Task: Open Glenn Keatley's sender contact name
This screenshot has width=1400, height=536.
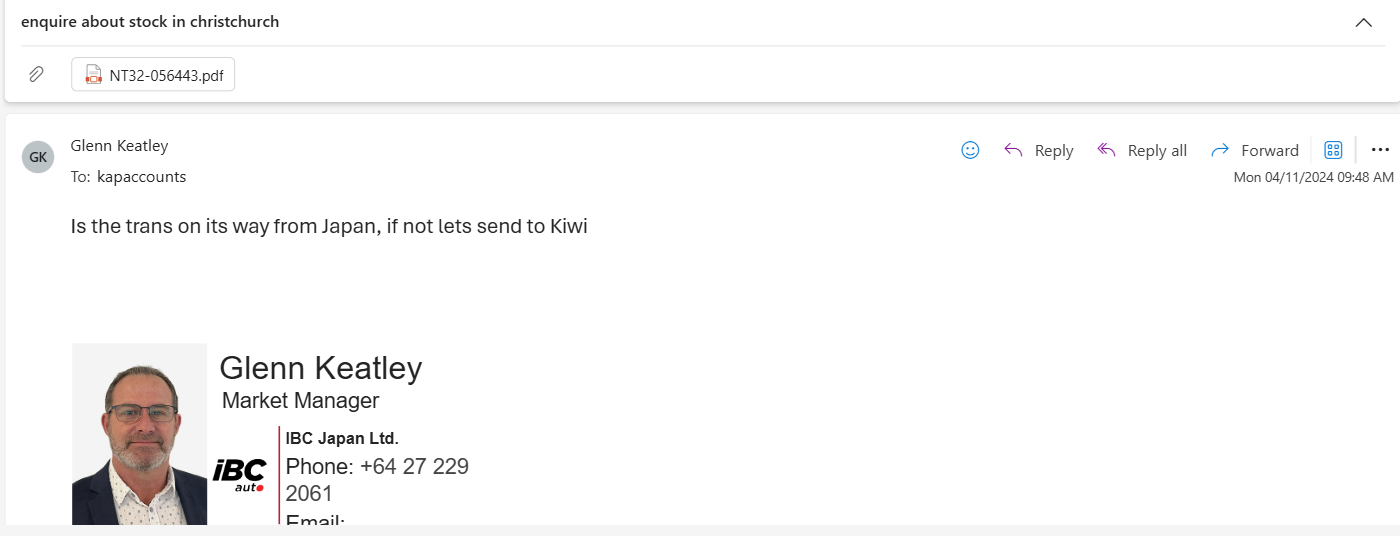Action: click(x=119, y=146)
